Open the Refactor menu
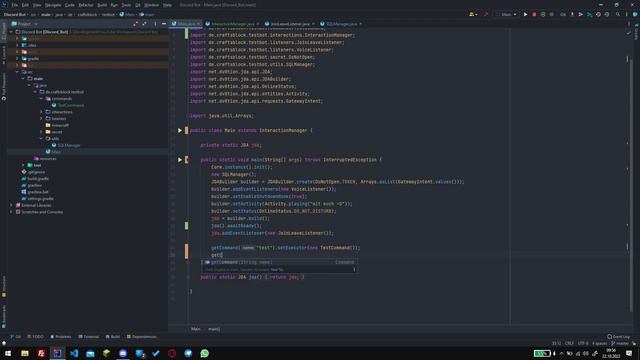The image size is (640, 360). (x=86, y=5)
